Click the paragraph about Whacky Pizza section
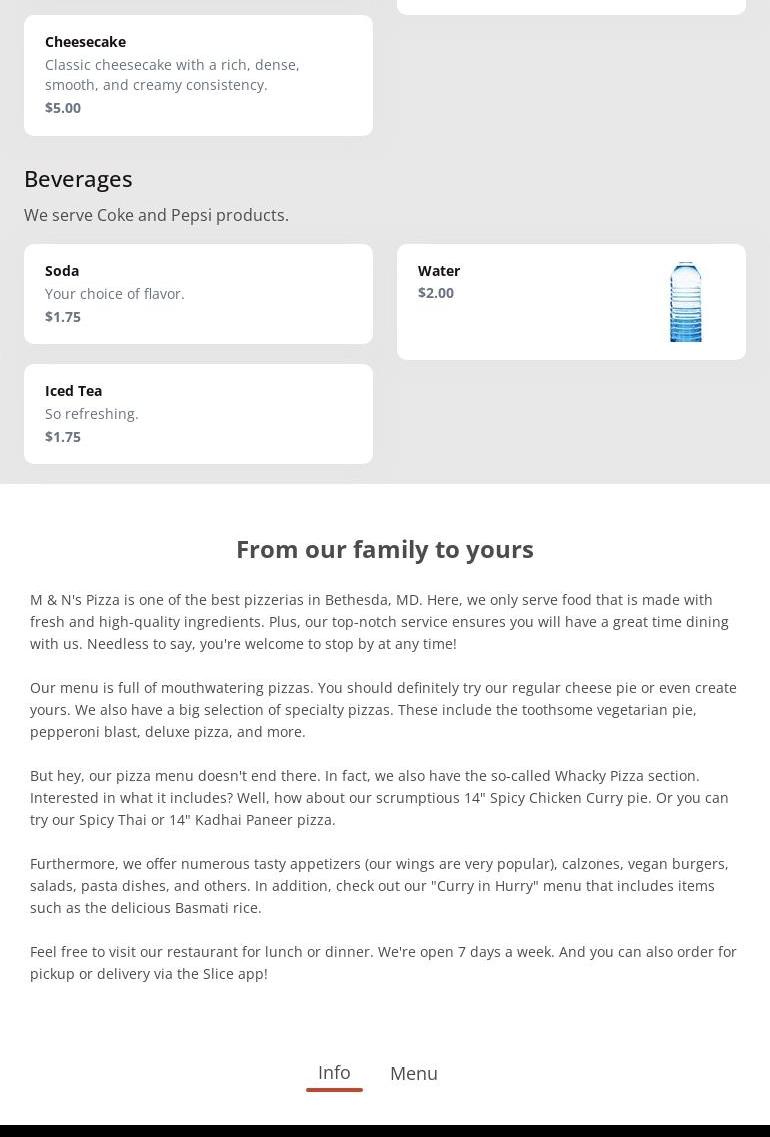Viewport: 770px width, 1137px height. point(380,798)
